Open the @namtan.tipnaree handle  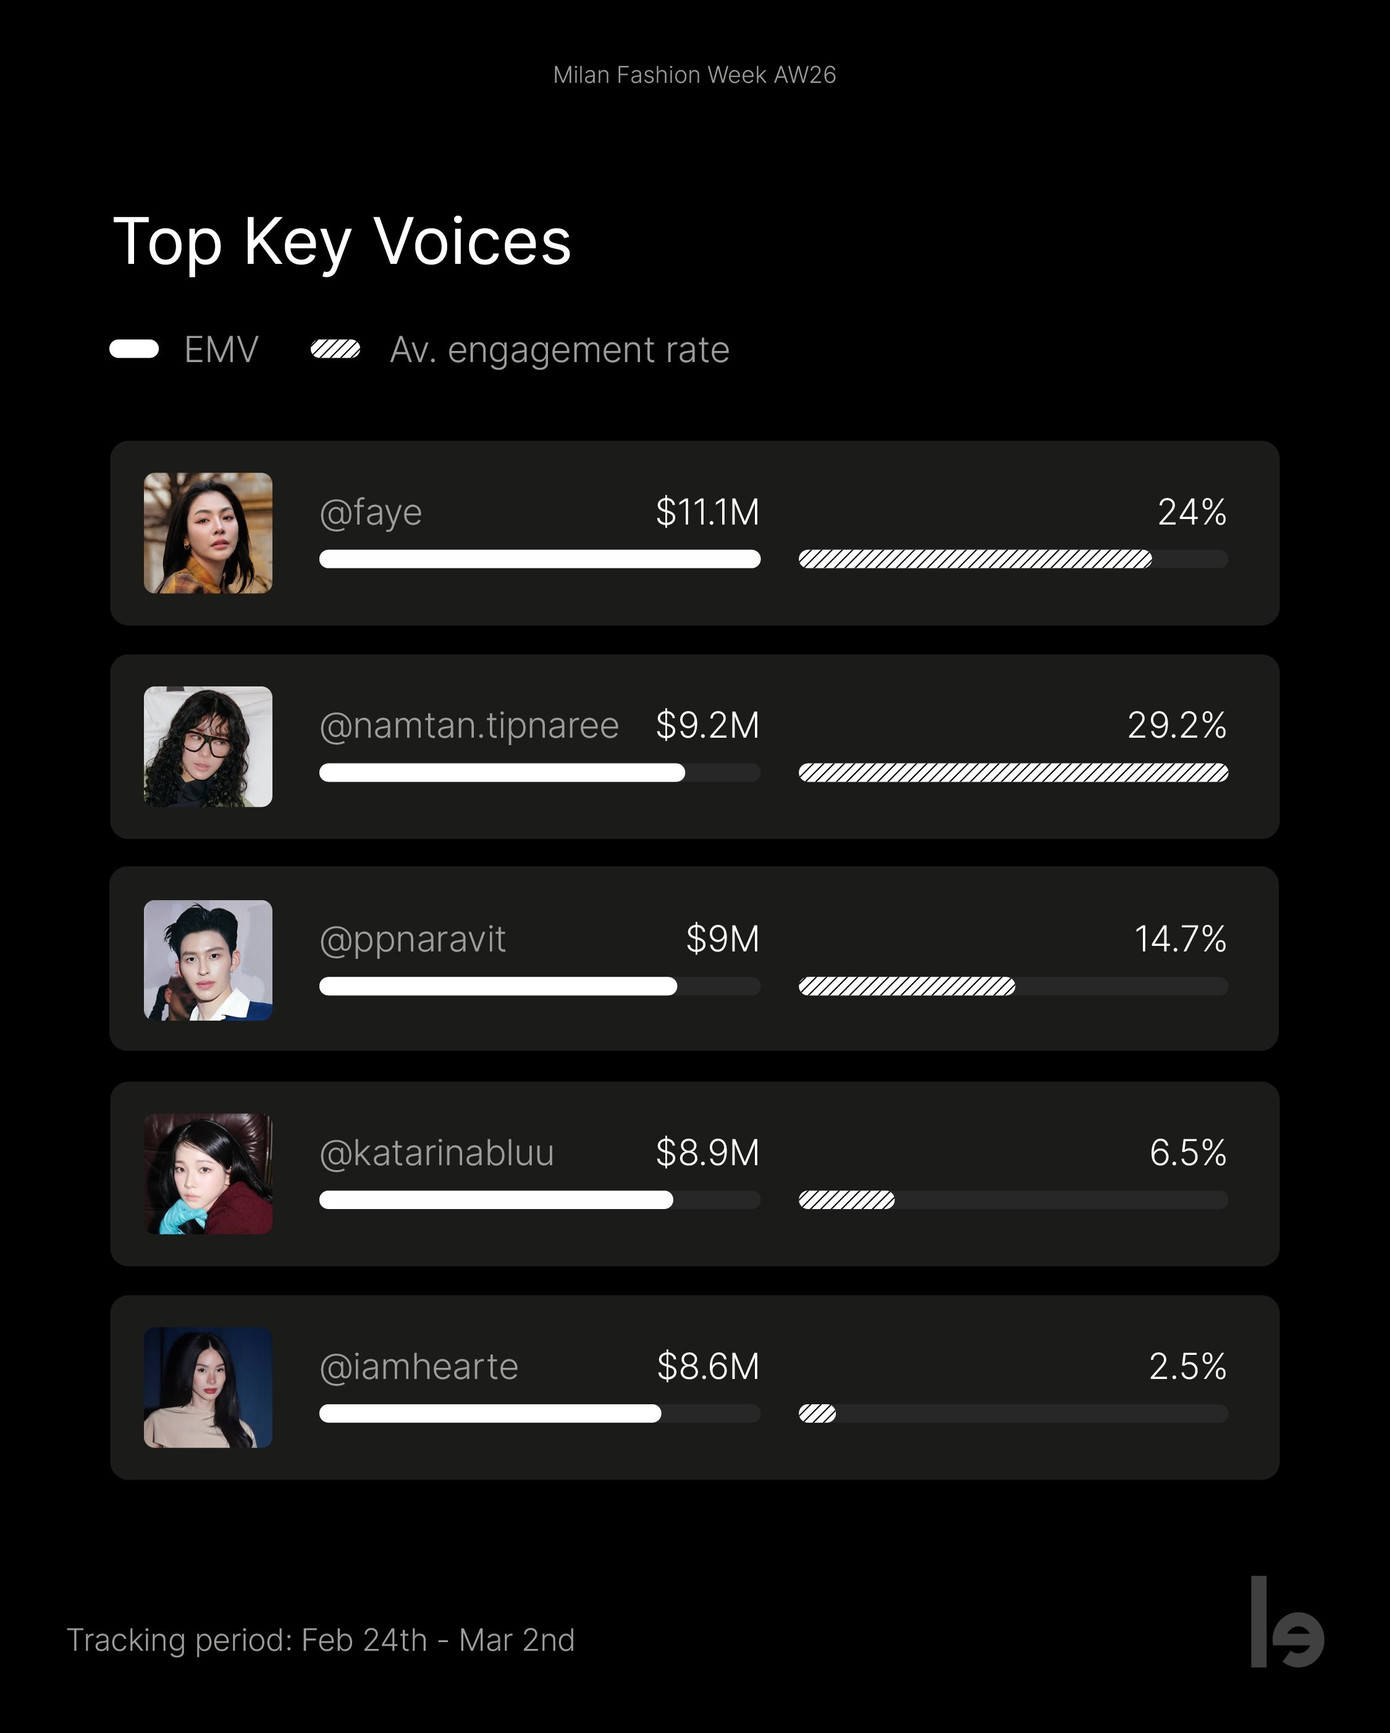point(468,725)
